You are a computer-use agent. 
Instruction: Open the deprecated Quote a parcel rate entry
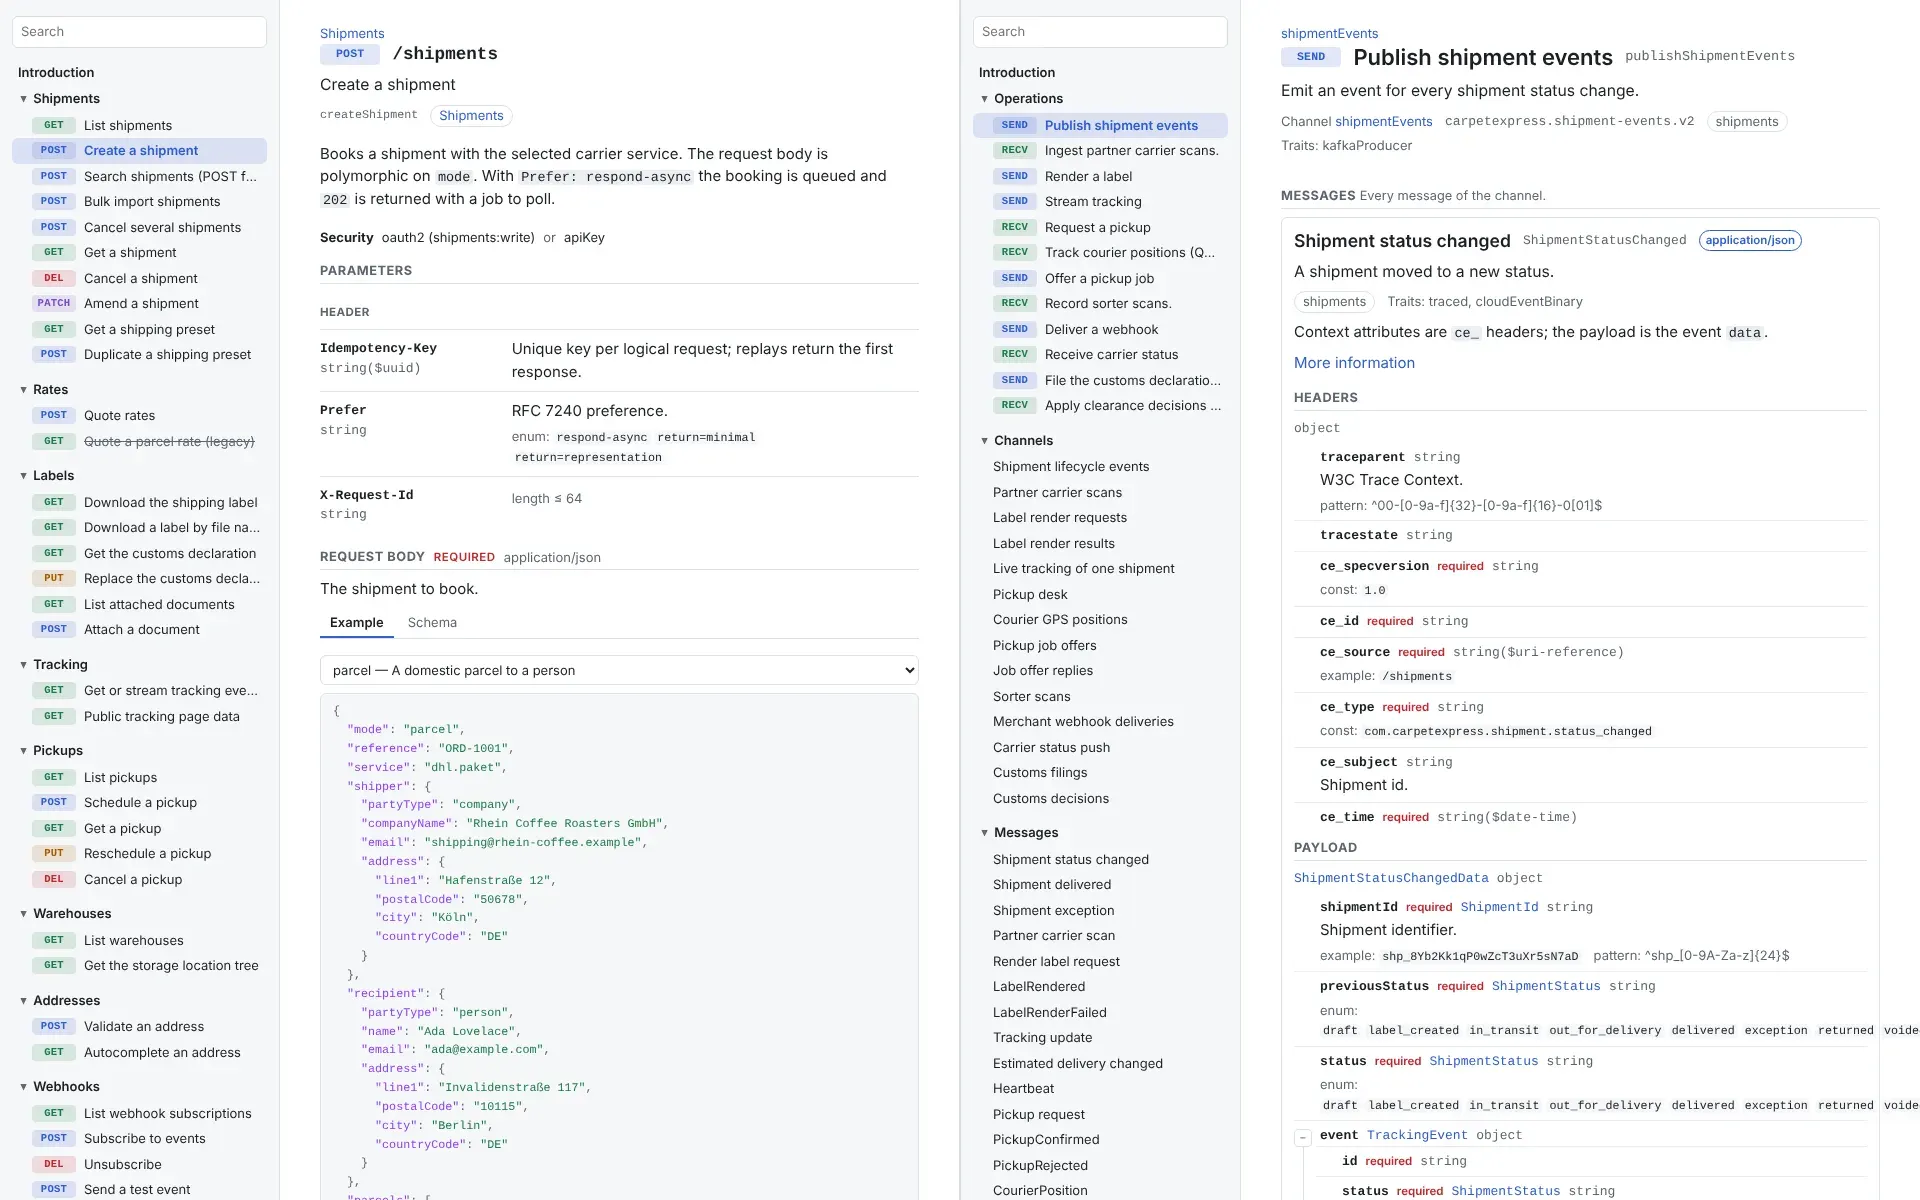click(x=139, y=441)
